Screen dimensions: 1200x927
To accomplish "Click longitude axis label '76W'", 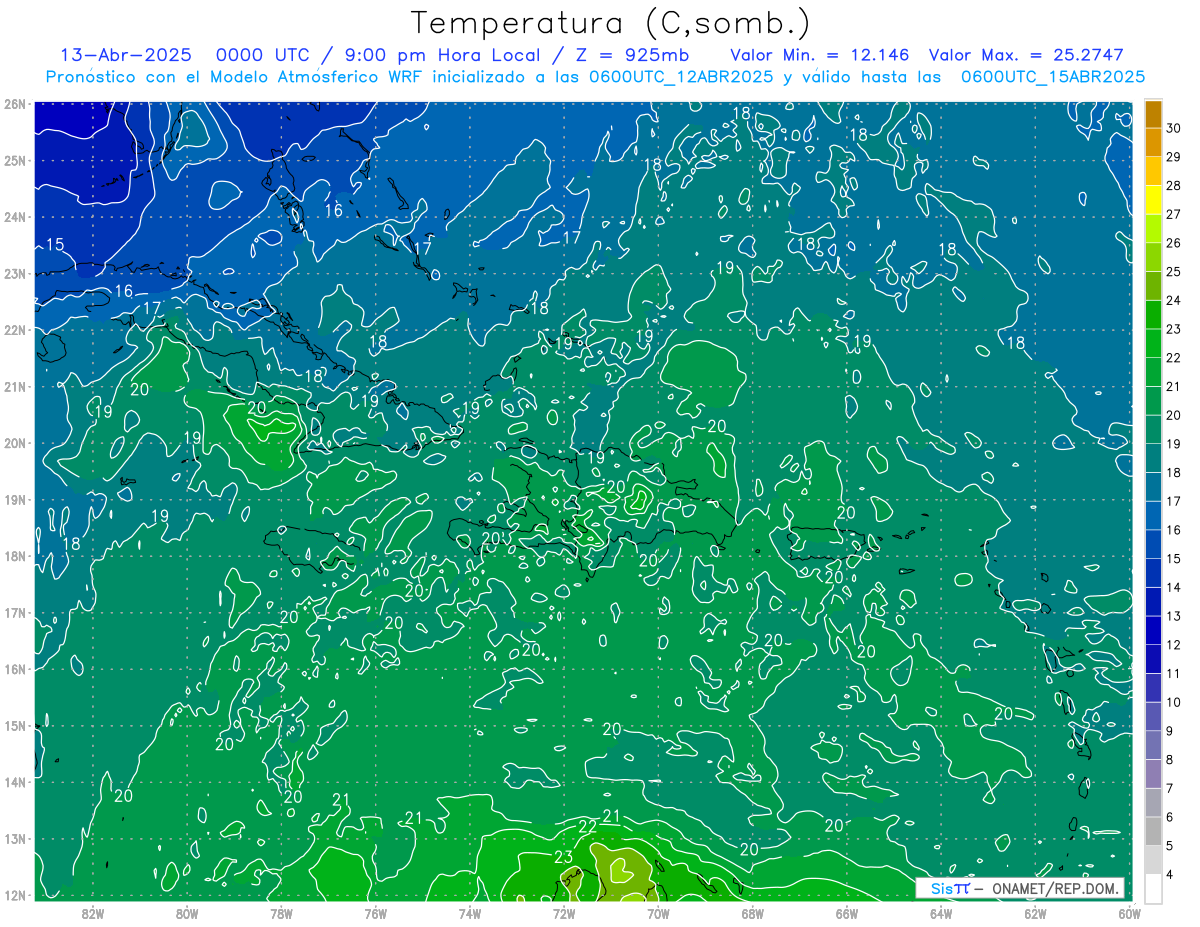I will [x=375, y=912].
